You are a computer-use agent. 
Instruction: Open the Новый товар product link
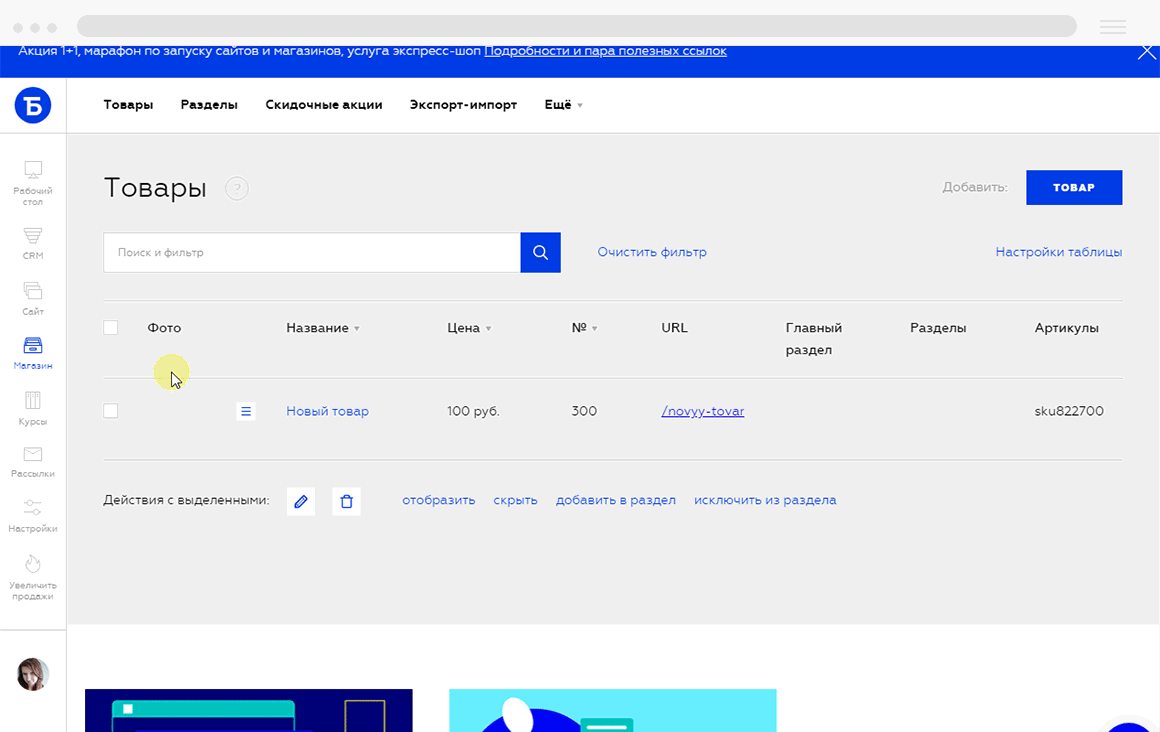327,411
